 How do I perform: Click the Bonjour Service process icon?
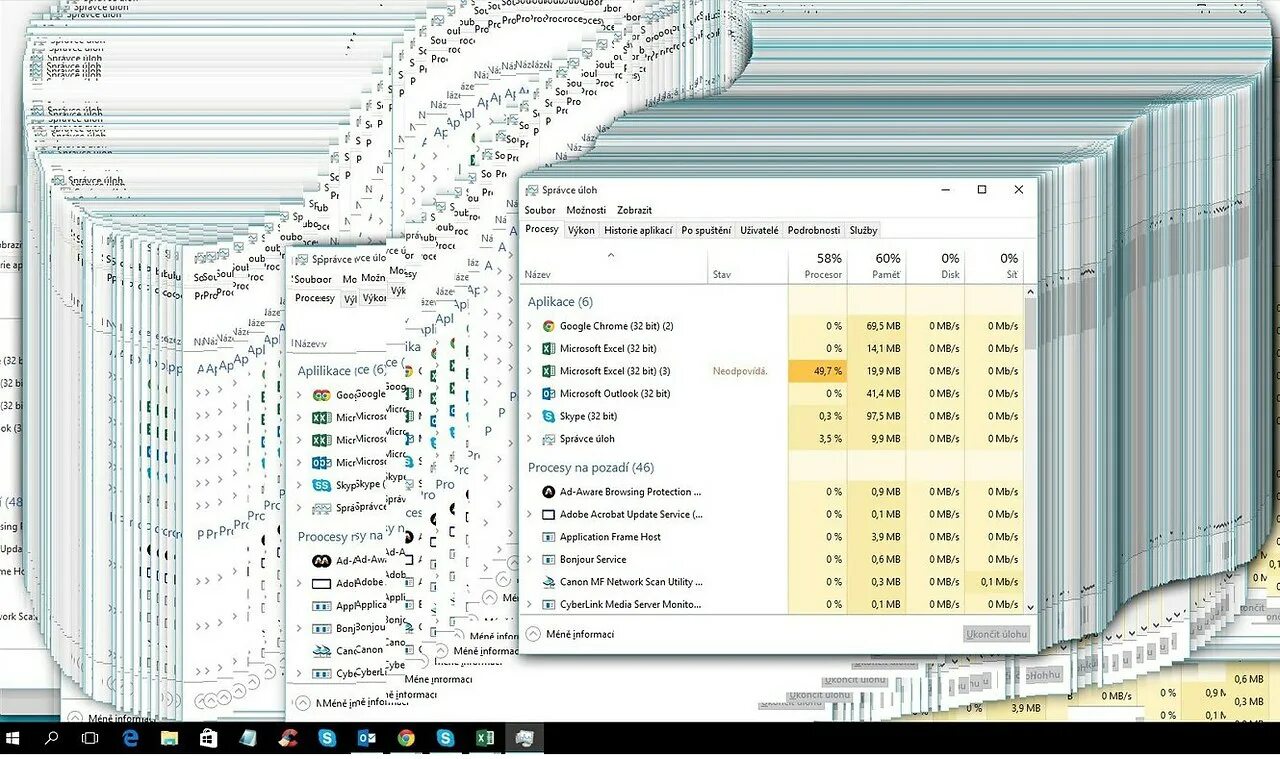(548, 559)
